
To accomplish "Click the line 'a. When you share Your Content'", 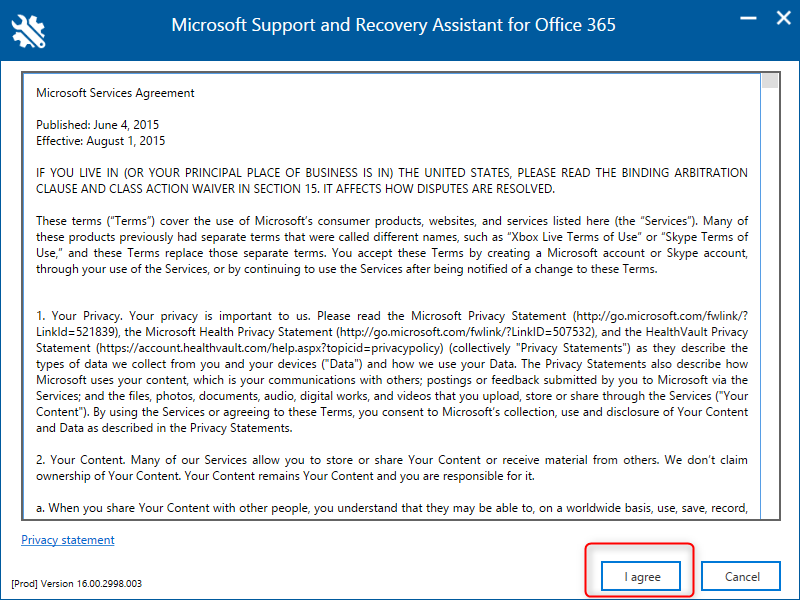I will 392,508.
